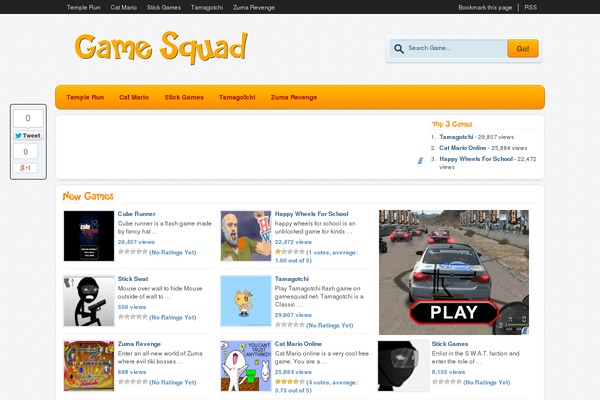
Task: Rate Cube Runner with the star rating
Action: click(133, 252)
